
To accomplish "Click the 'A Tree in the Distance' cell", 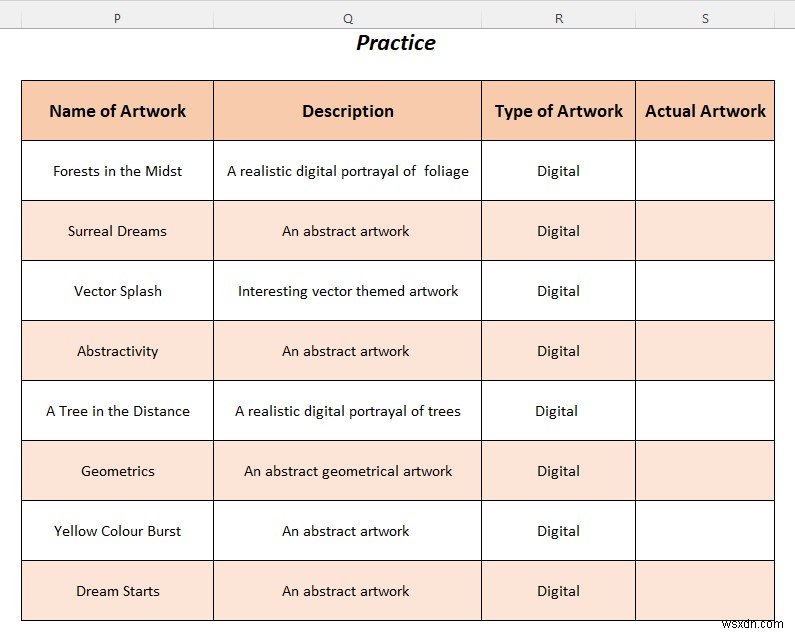I will click(x=118, y=411).
